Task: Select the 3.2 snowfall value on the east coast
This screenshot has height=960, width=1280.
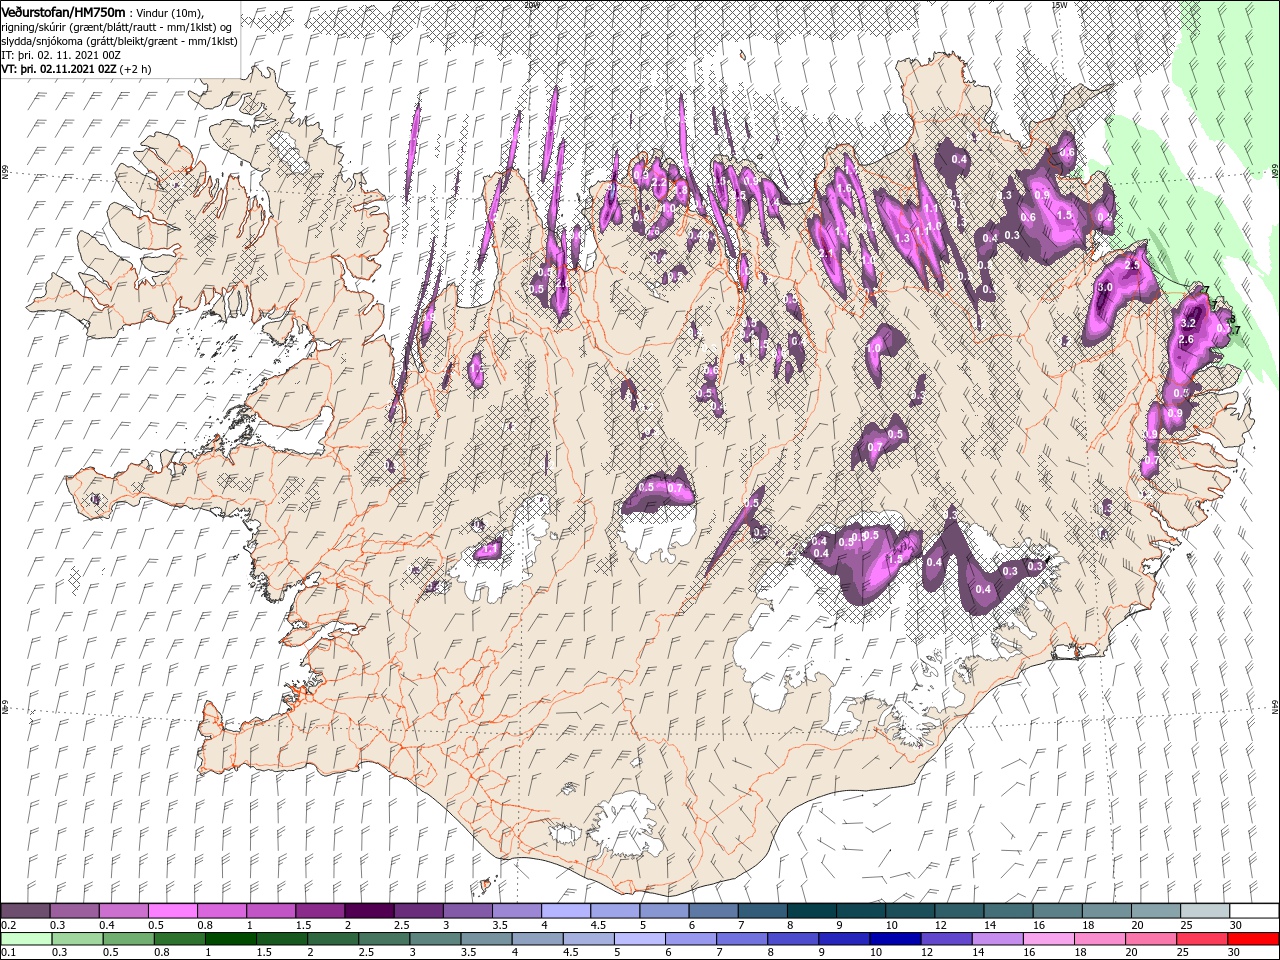Action: tap(1188, 323)
